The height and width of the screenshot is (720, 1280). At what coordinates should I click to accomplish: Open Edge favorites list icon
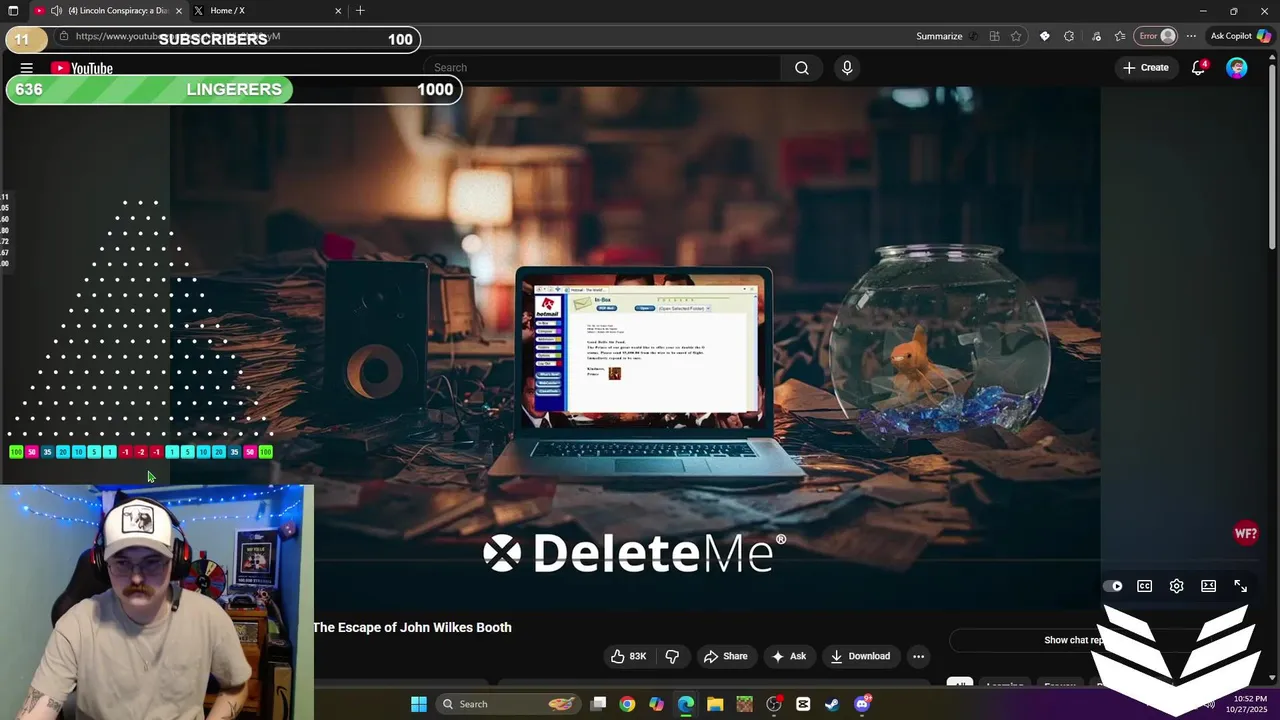pyautogui.click(x=1120, y=36)
